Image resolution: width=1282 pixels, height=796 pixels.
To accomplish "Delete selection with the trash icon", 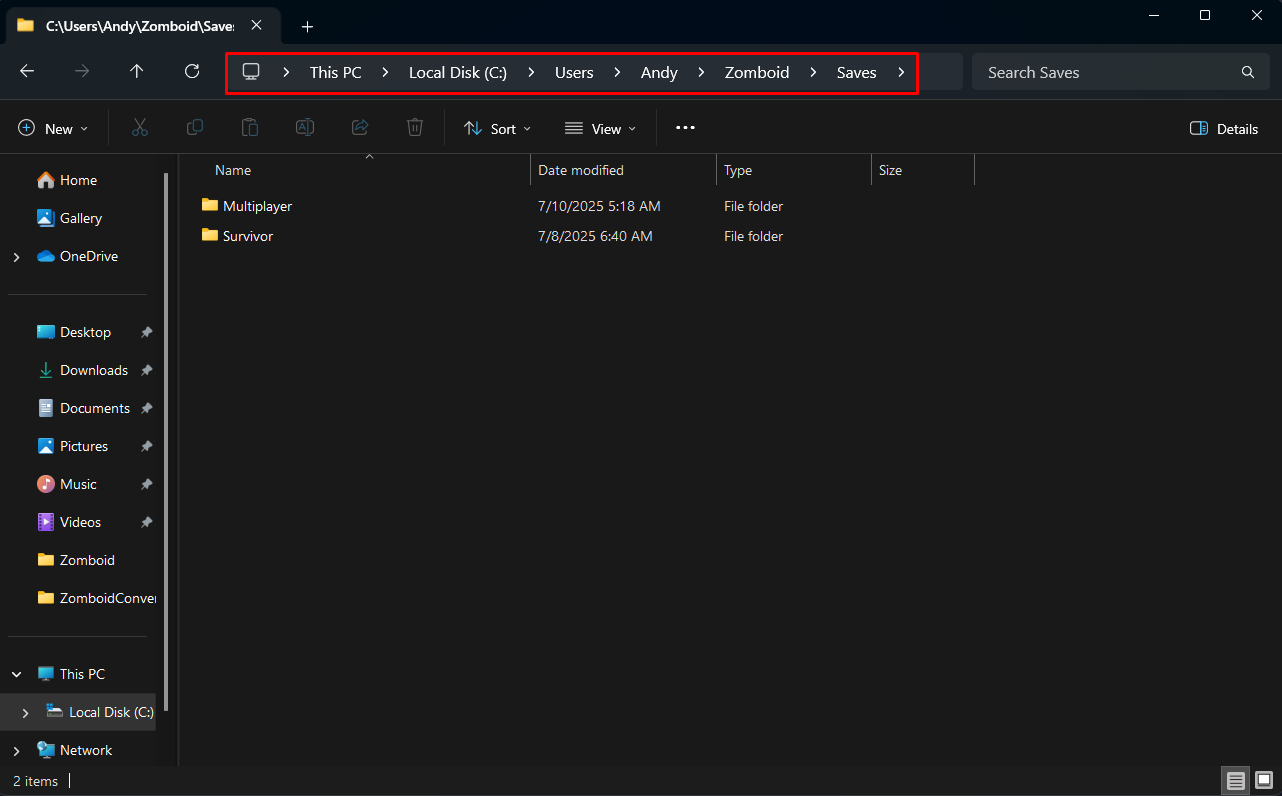I will coord(415,127).
